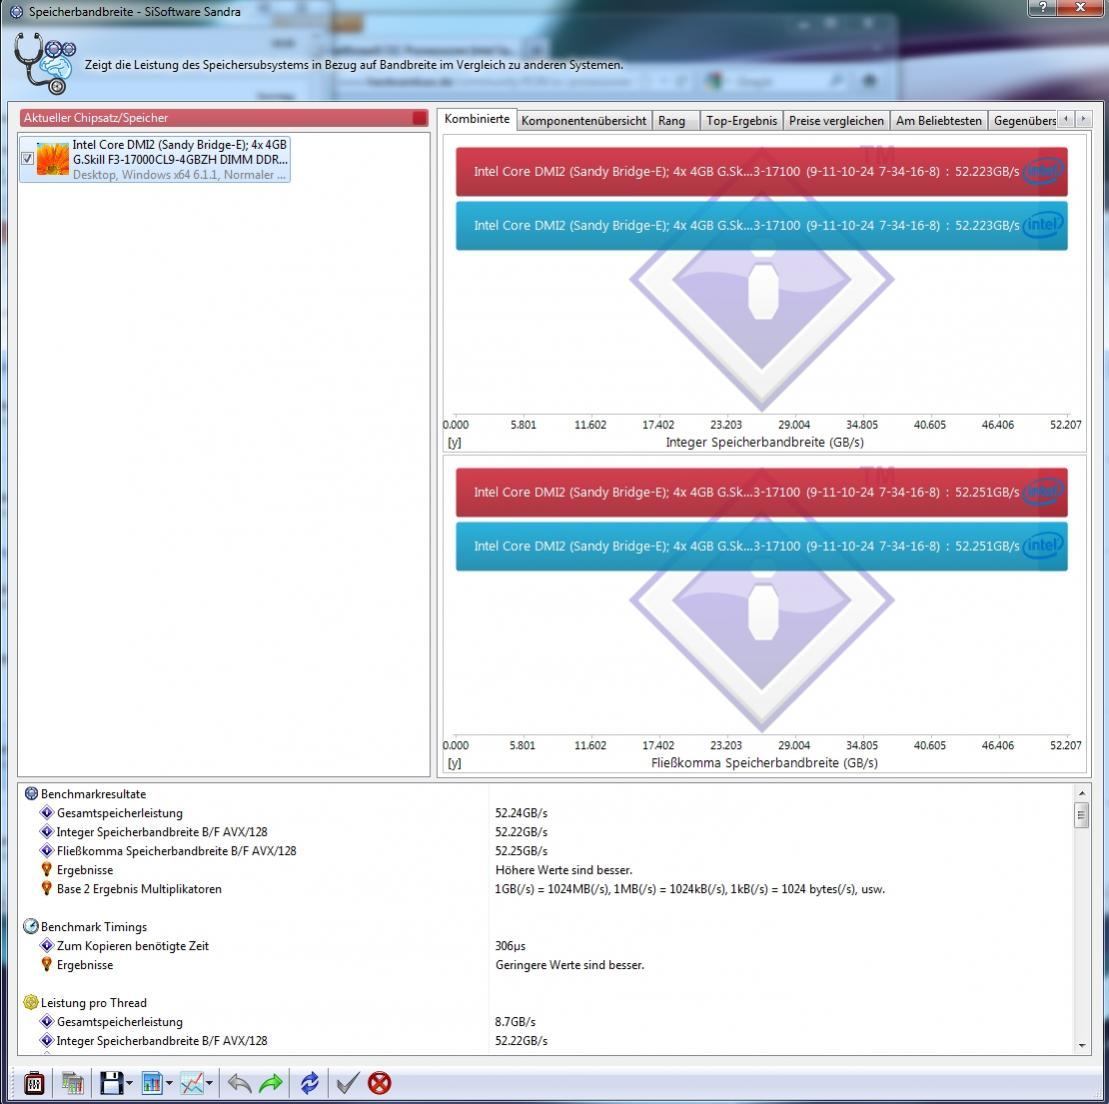
Task: Click the pin icon beside Geringere Werte Ergebnisse row
Action: point(47,964)
